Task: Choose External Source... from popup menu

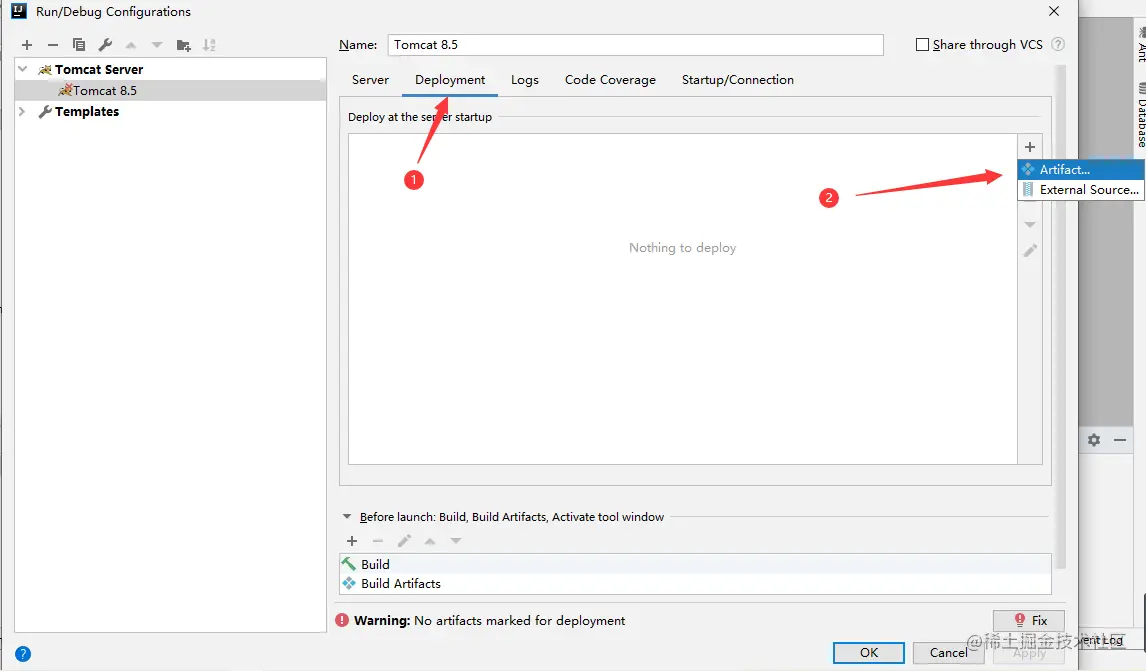Action: [1081, 189]
